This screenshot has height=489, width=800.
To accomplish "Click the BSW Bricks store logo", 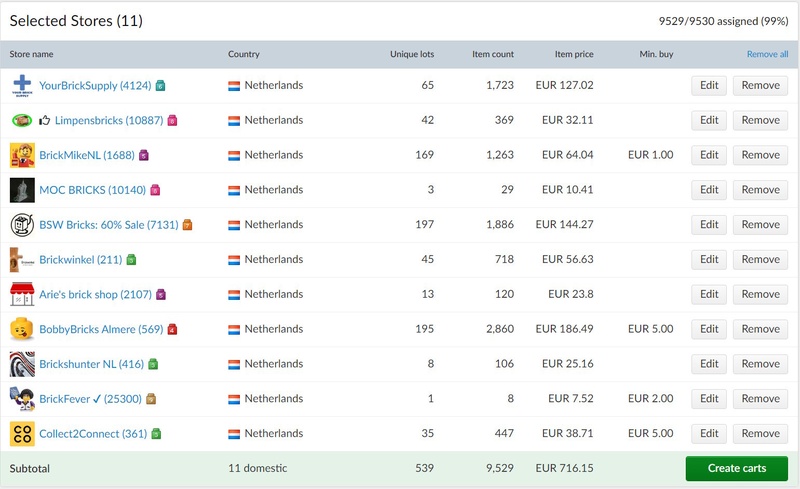I will pyautogui.click(x=22, y=225).
